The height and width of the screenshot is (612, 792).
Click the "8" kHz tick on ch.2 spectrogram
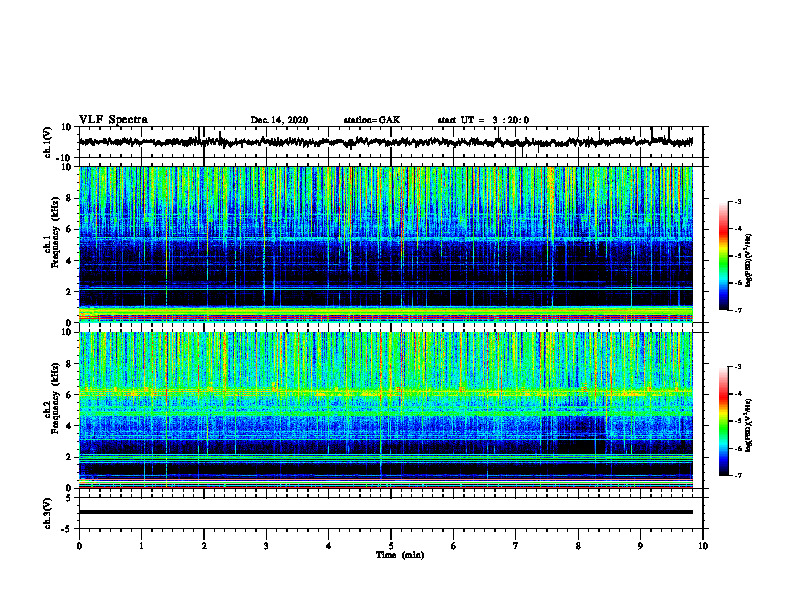click(70, 364)
